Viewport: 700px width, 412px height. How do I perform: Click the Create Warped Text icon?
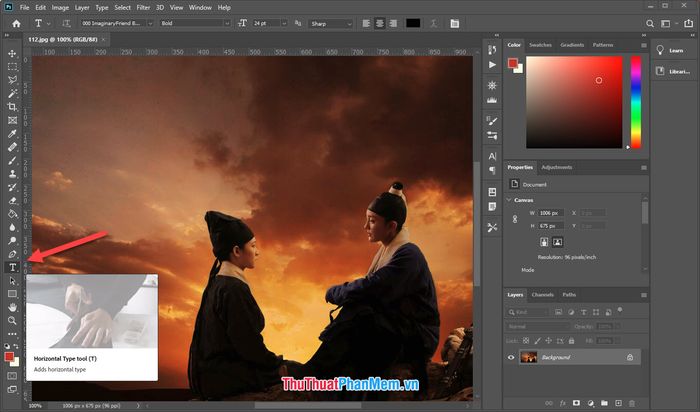433,23
